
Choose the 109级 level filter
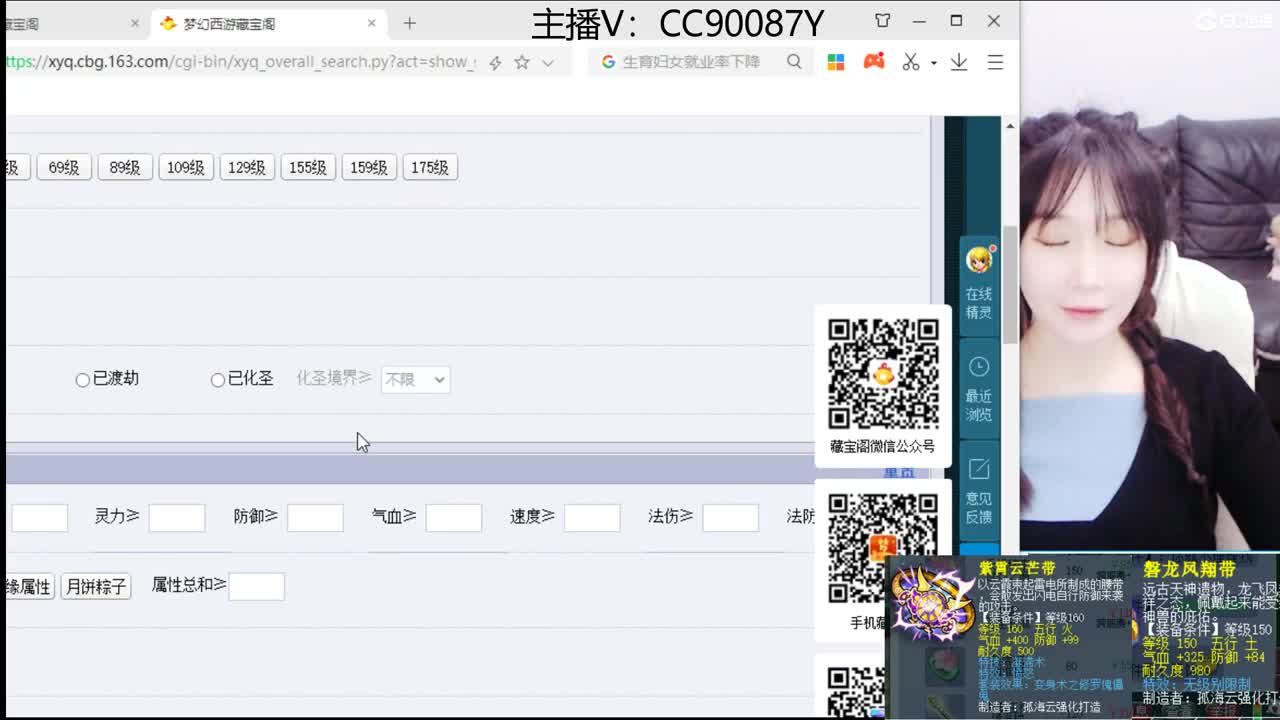point(186,167)
